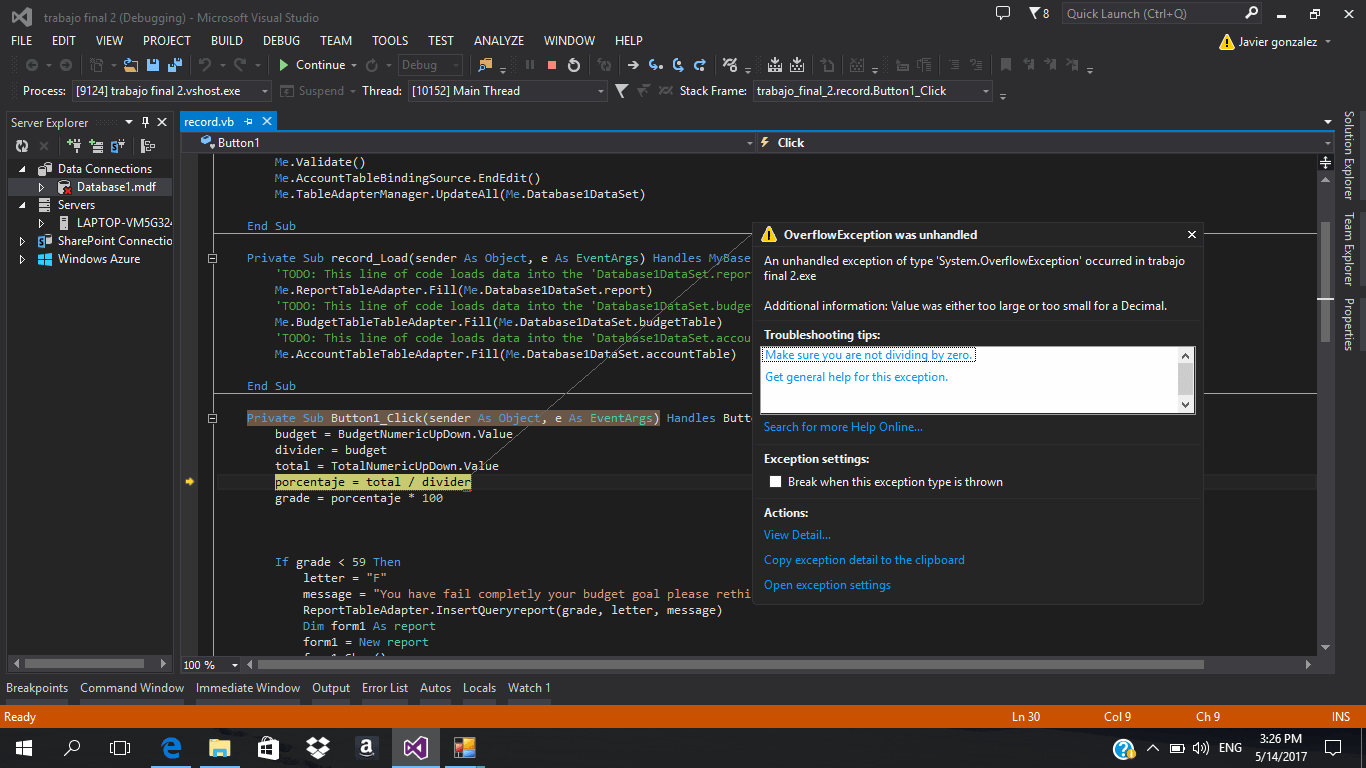Click View Detail... link
The height and width of the screenshot is (768, 1366).
(x=797, y=535)
